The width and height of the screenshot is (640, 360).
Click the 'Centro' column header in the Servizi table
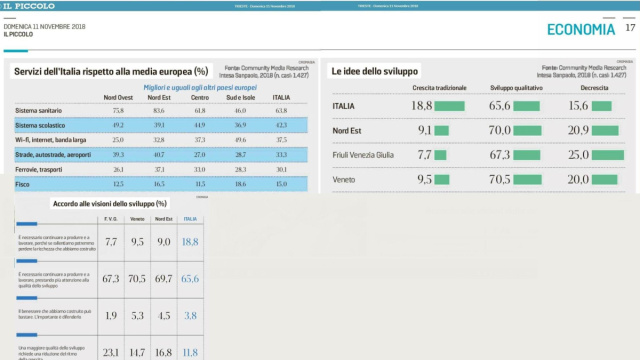pos(200,98)
